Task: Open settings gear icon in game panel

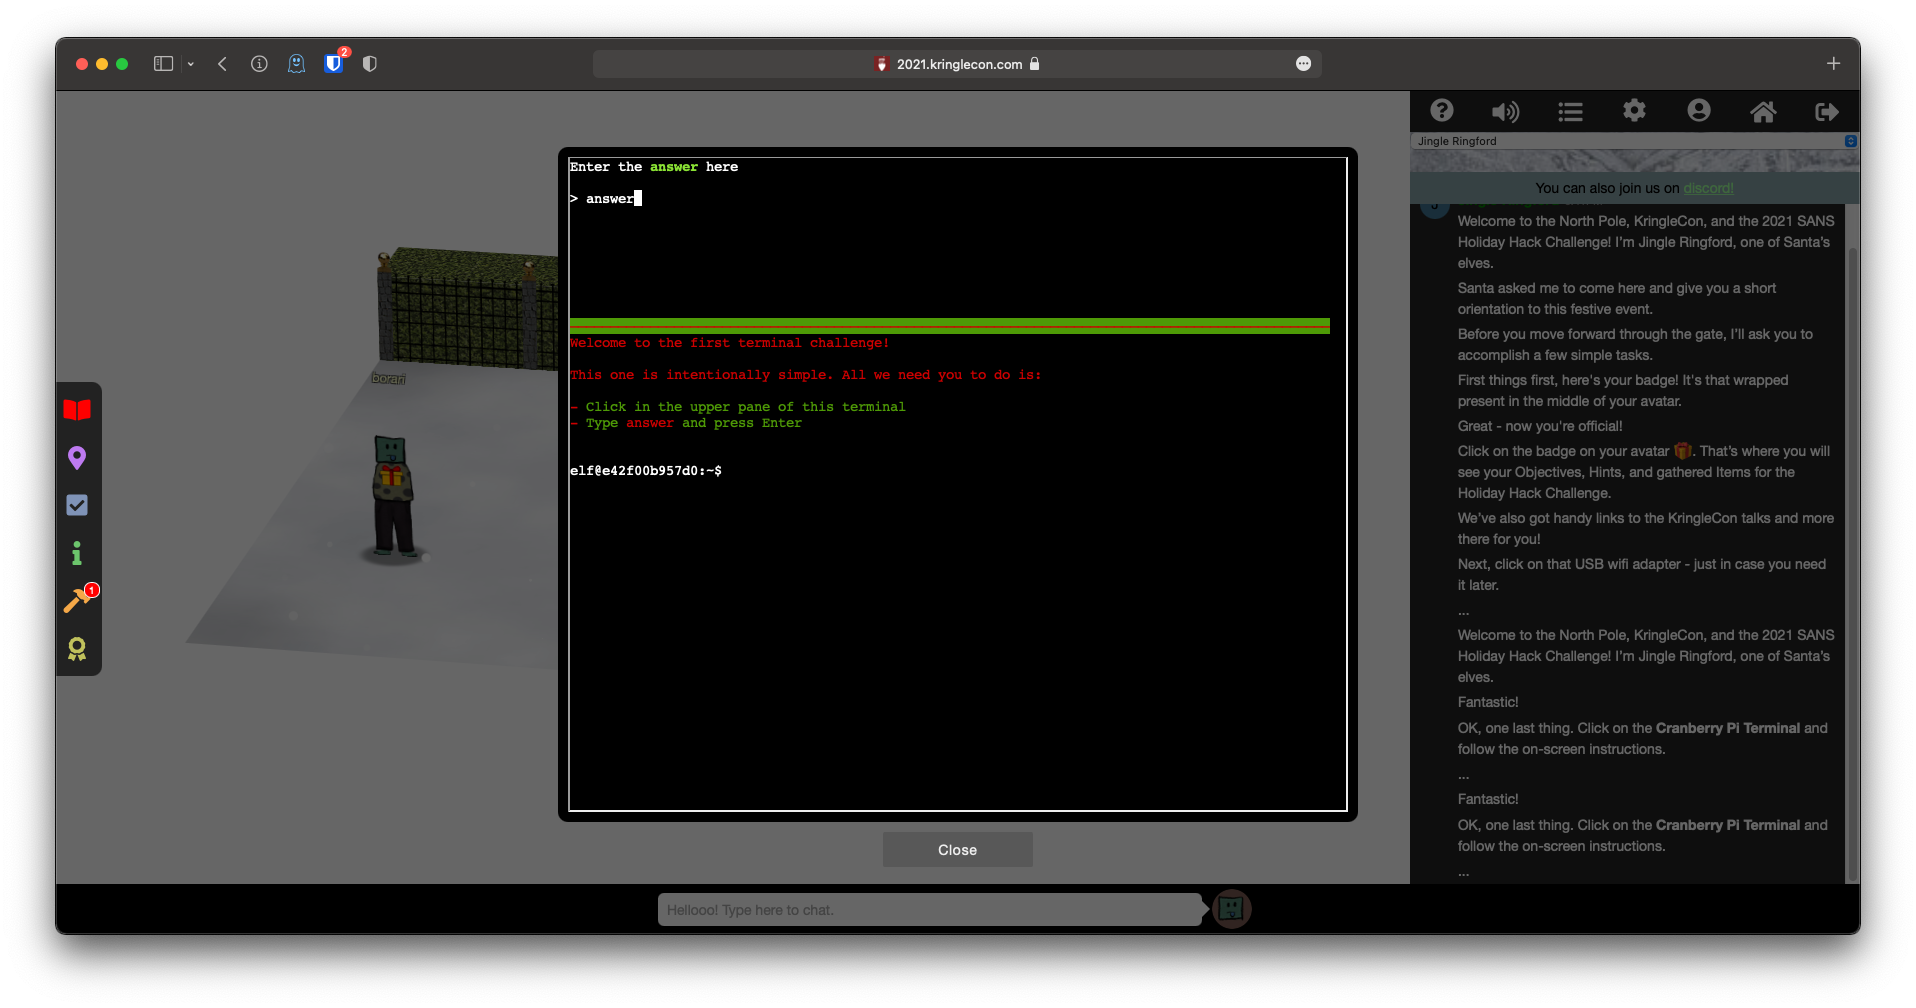Action: [x=1634, y=111]
